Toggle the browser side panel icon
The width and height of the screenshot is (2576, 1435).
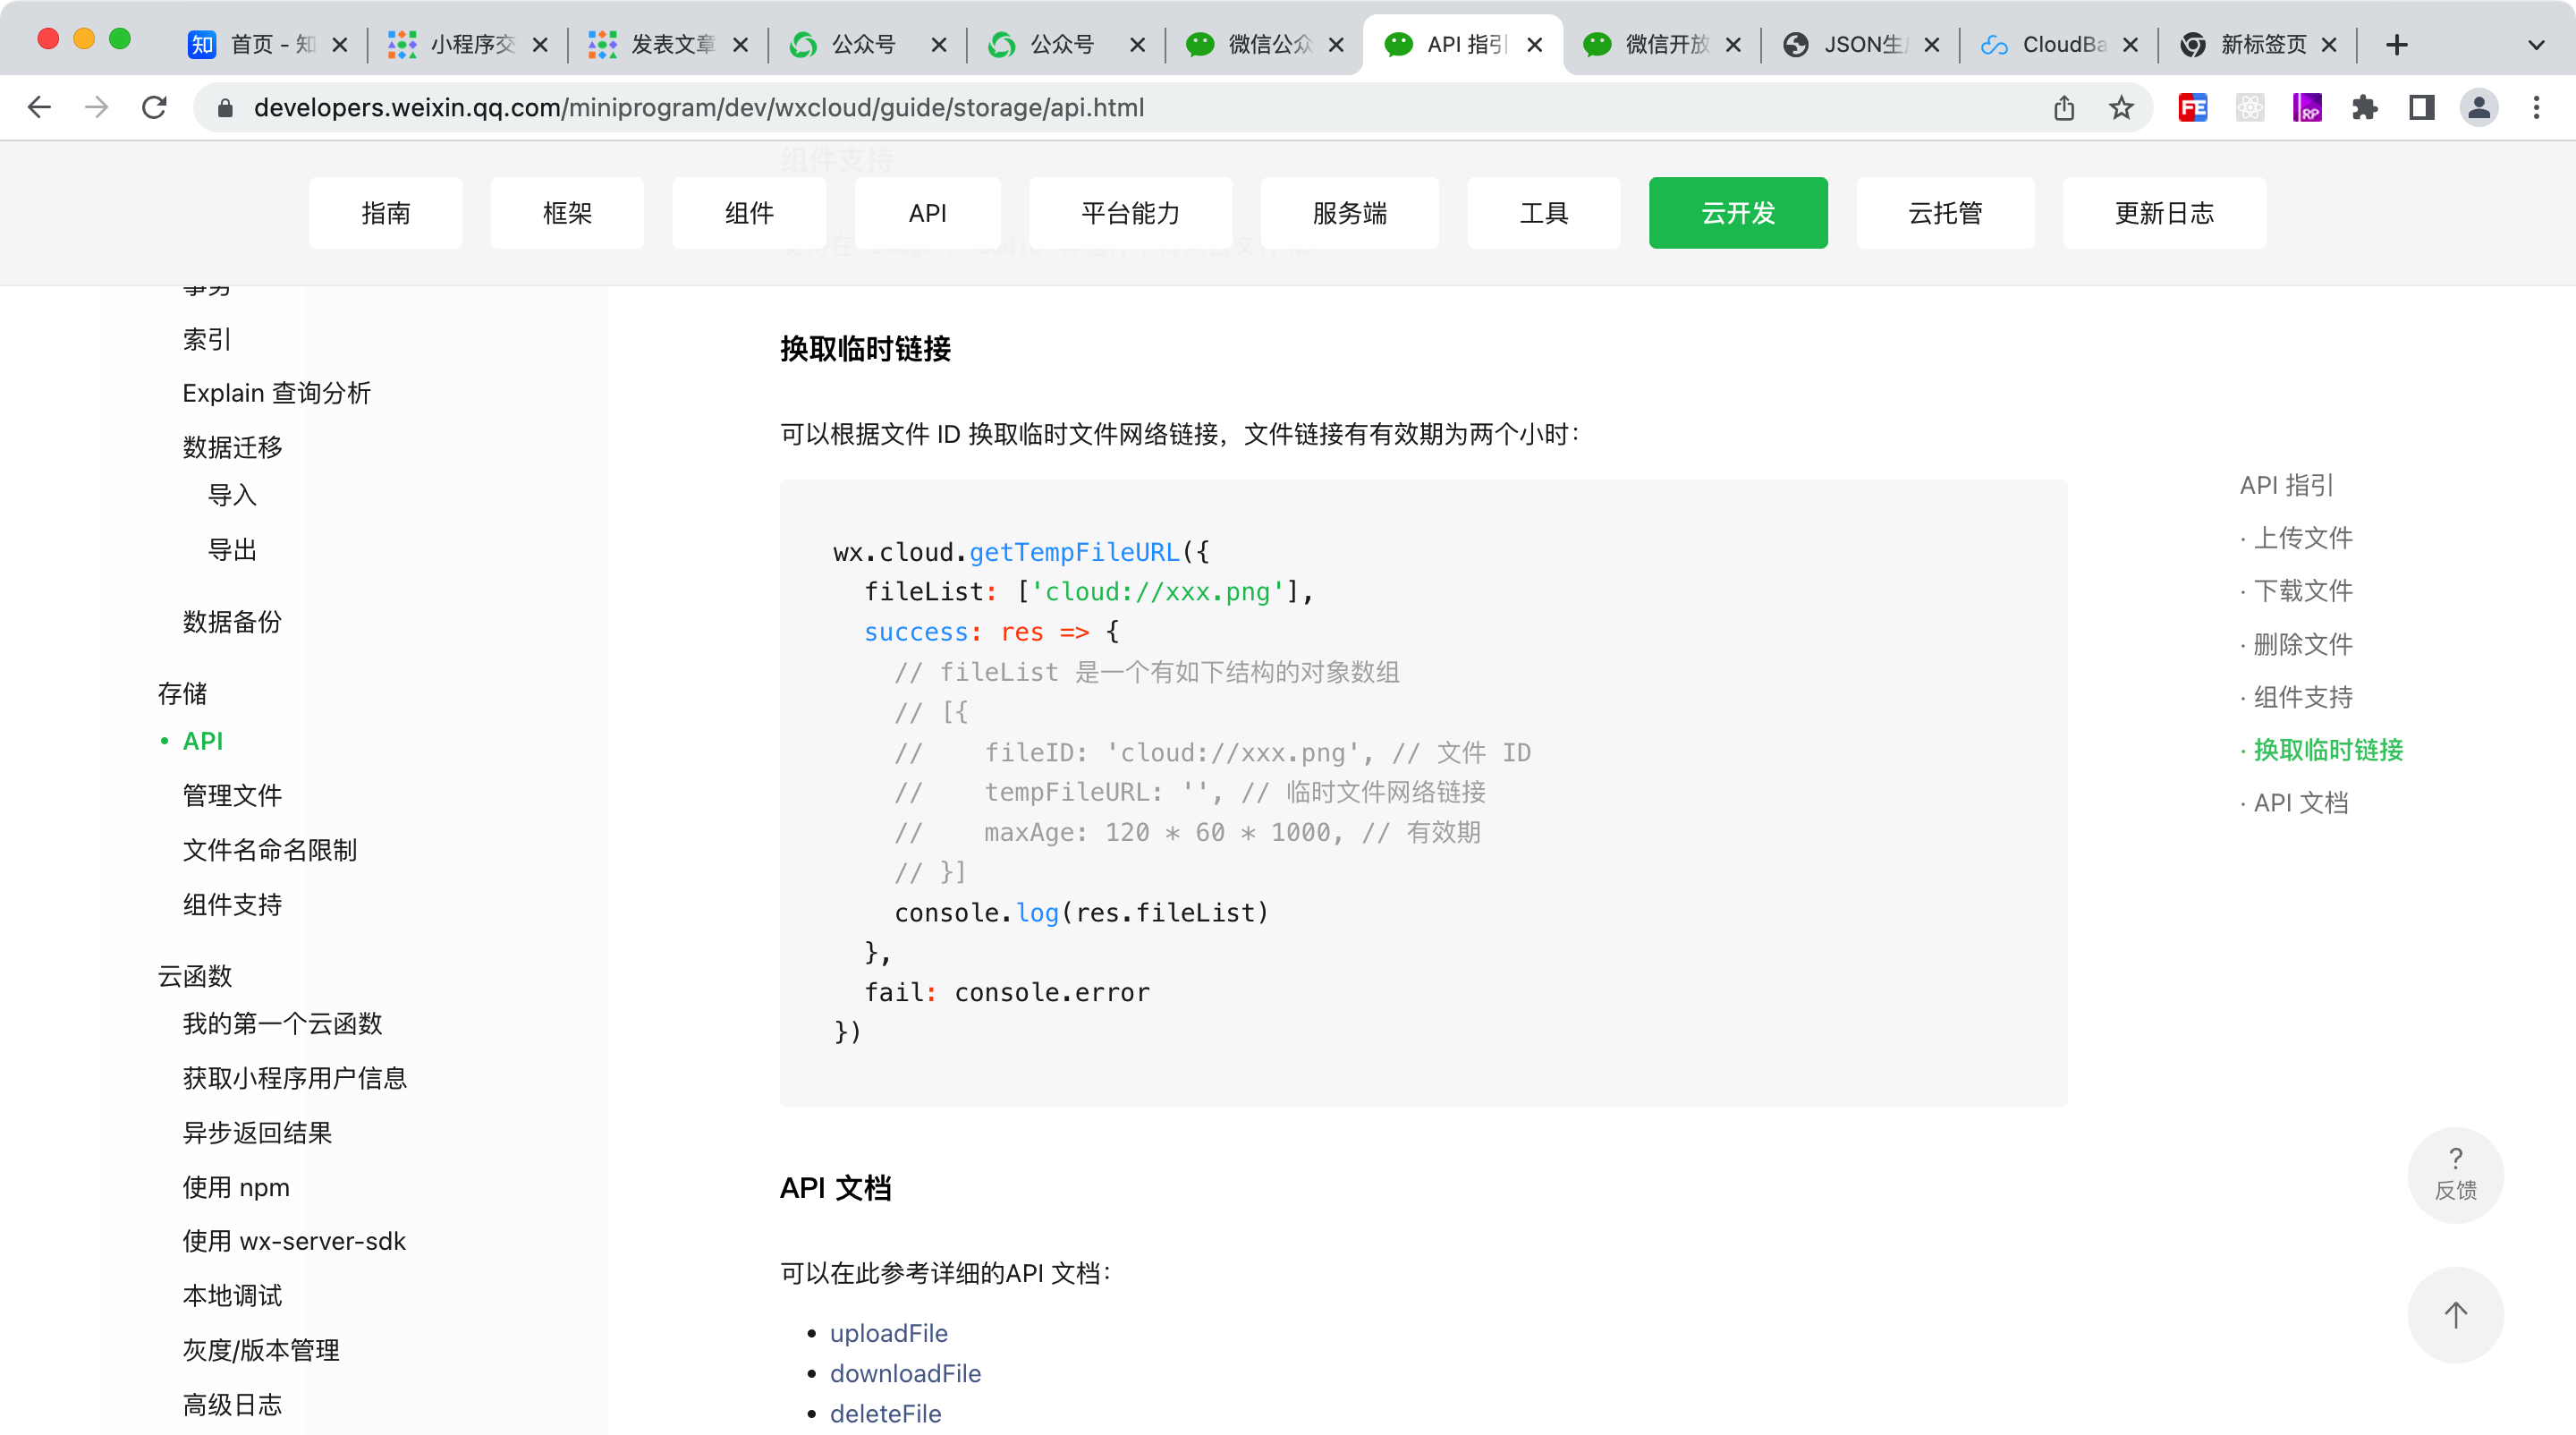(x=2421, y=107)
